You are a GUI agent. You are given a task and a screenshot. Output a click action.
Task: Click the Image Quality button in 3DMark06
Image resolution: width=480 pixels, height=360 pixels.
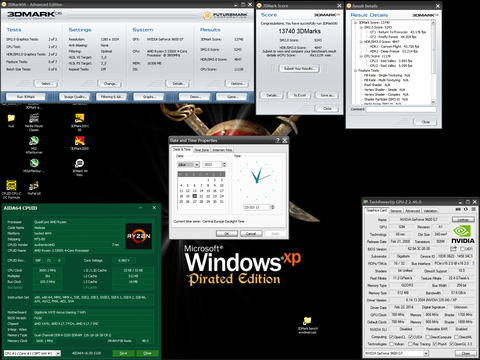click(75, 97)
